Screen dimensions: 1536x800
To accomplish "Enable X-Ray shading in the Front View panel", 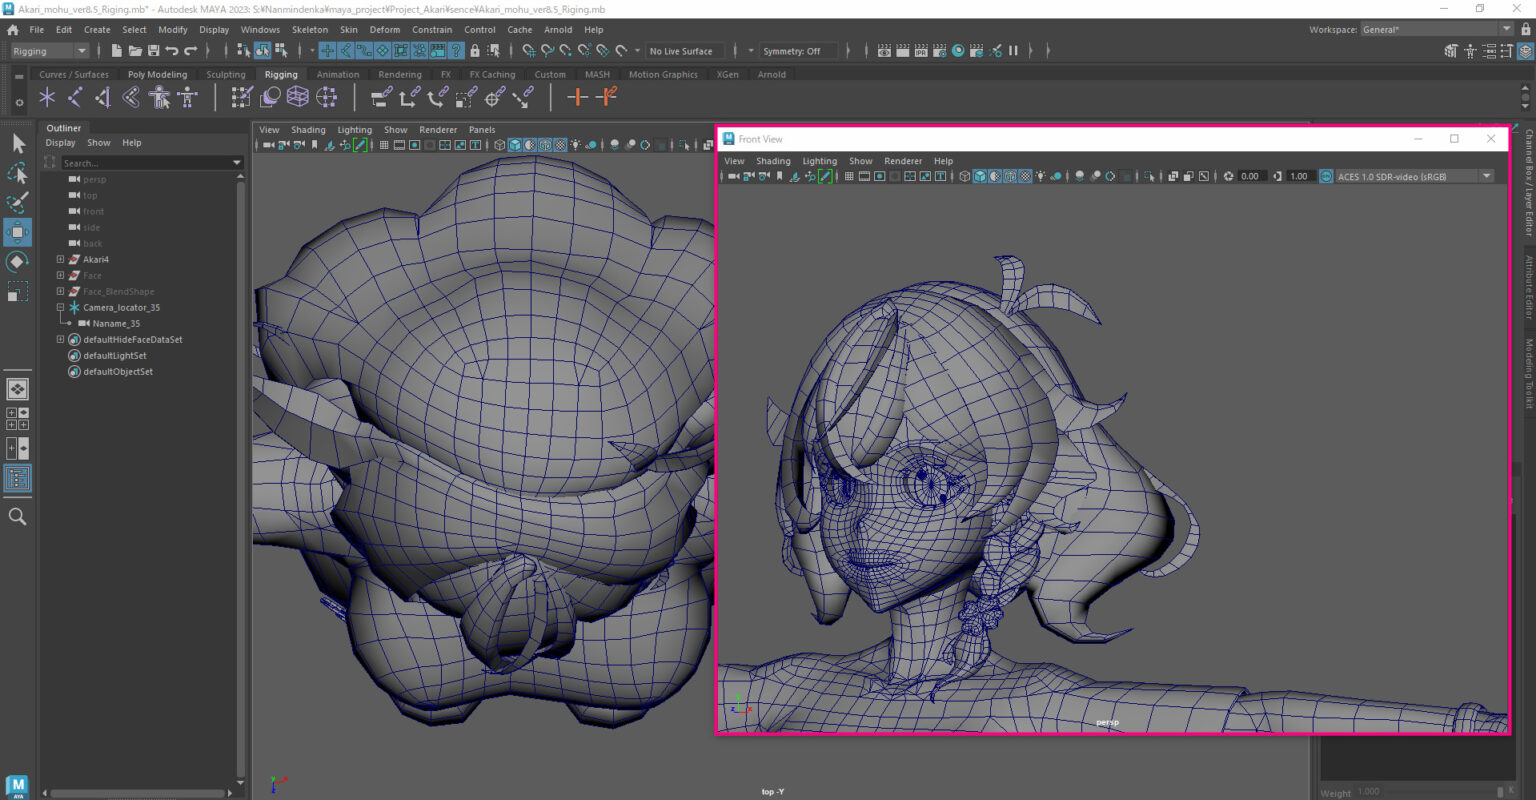I will tap(1025, 176).
